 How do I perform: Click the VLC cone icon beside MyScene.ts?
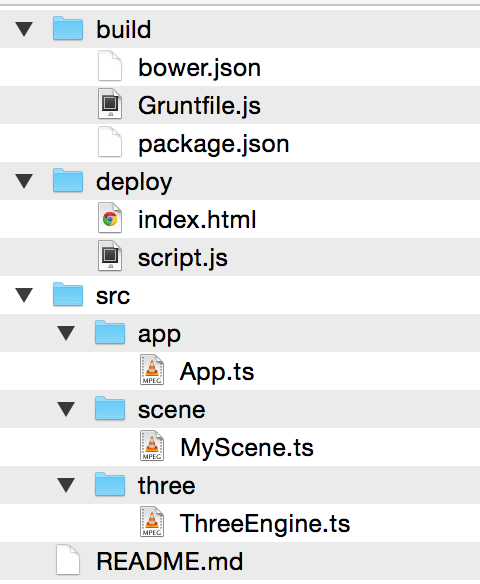pos(152,446)
